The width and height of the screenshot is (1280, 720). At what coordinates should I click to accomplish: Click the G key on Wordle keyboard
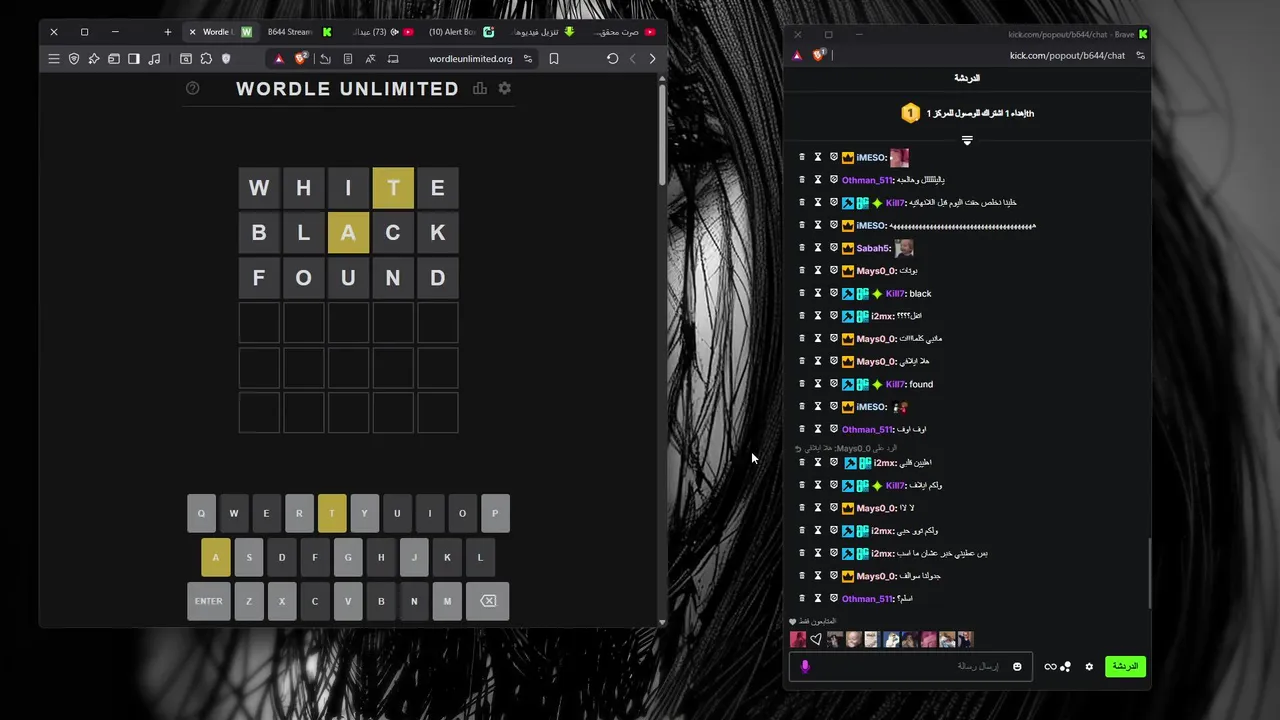click(348, 557)
